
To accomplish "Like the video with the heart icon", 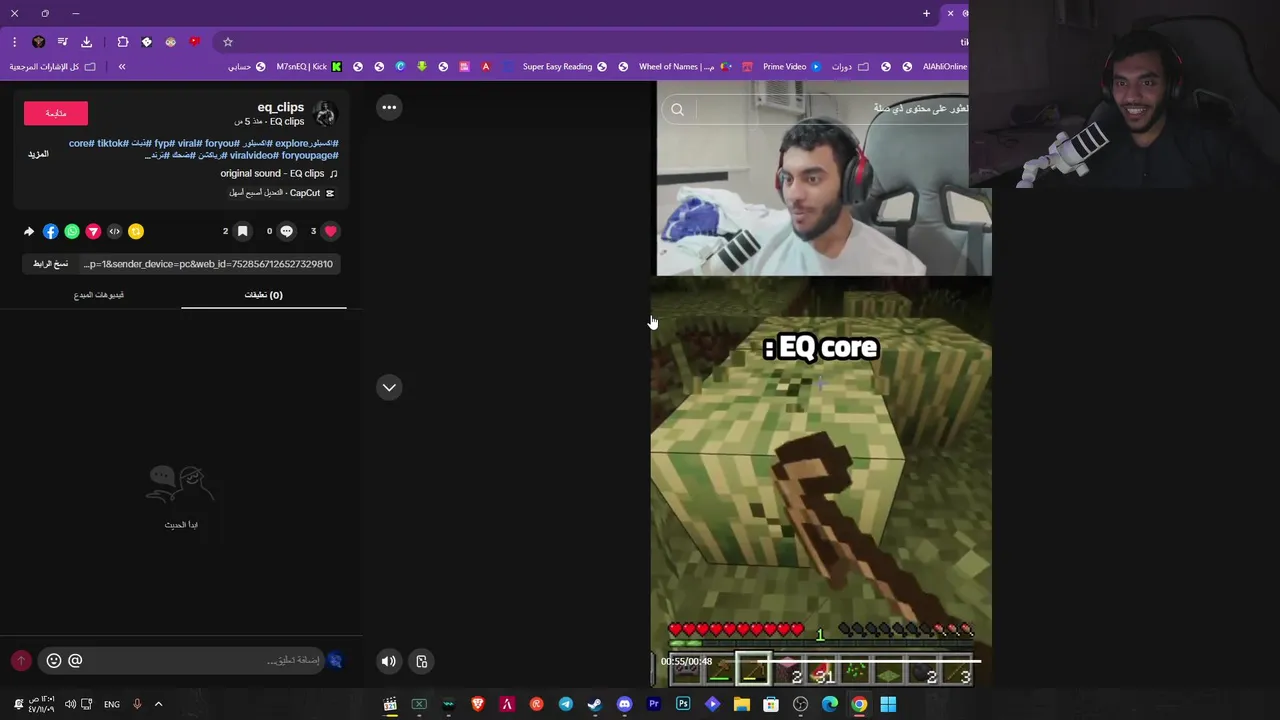I will pos(331,231).
